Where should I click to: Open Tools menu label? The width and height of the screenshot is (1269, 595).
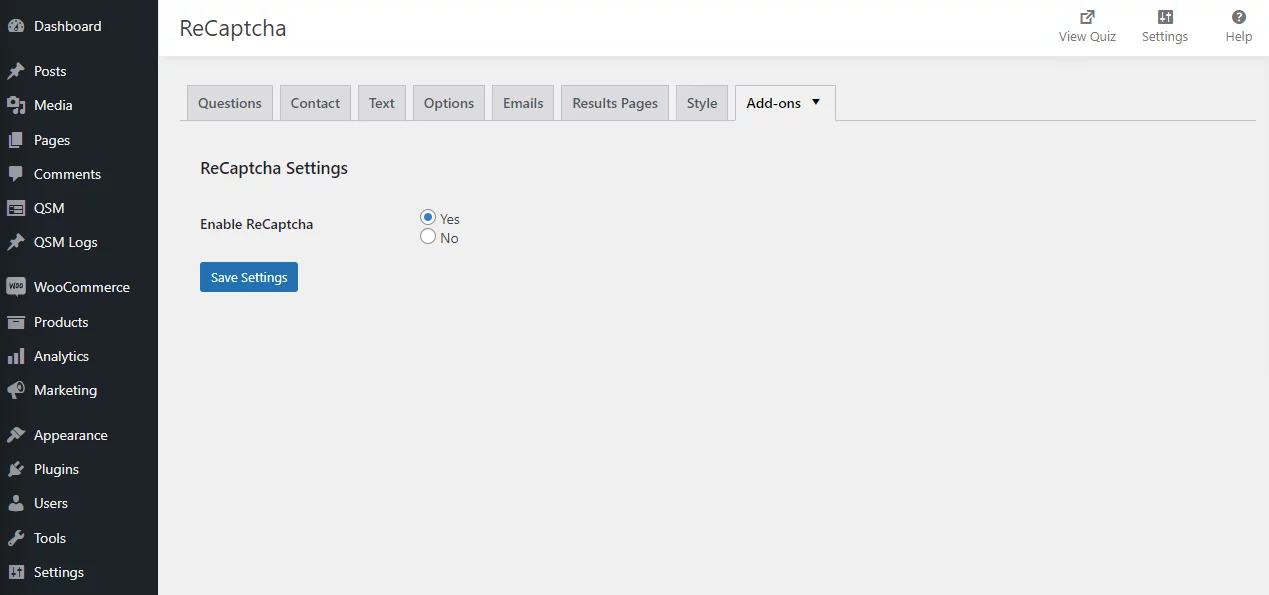tap(50, 538)
